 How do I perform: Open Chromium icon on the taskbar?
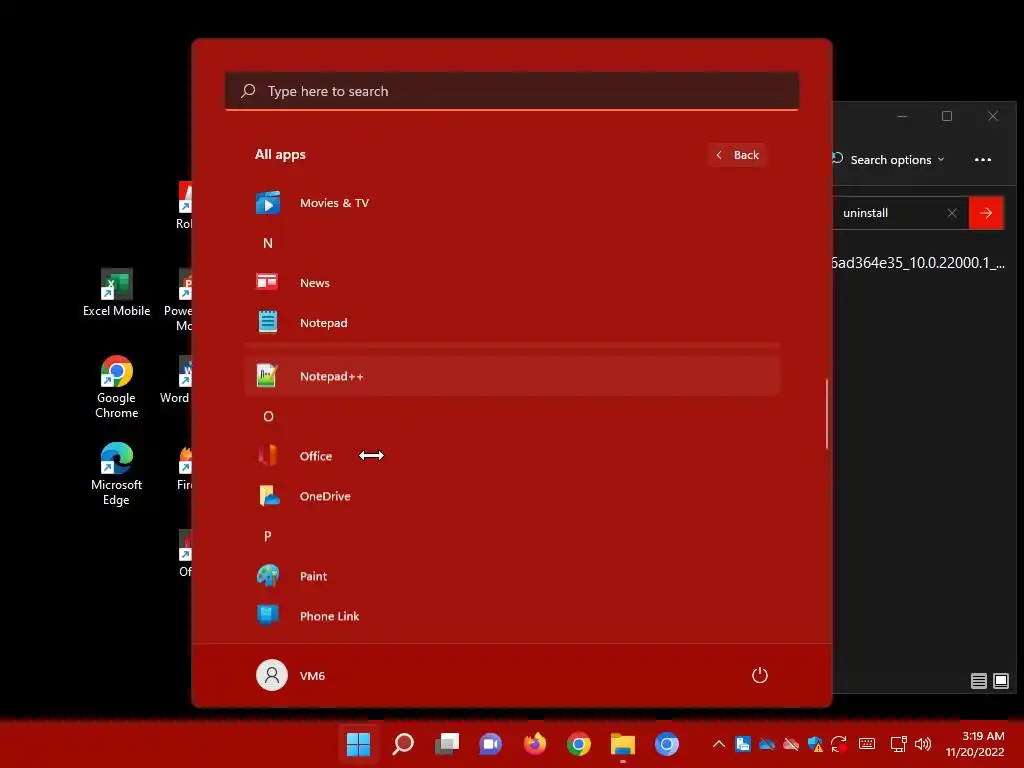tap(667, 744)
